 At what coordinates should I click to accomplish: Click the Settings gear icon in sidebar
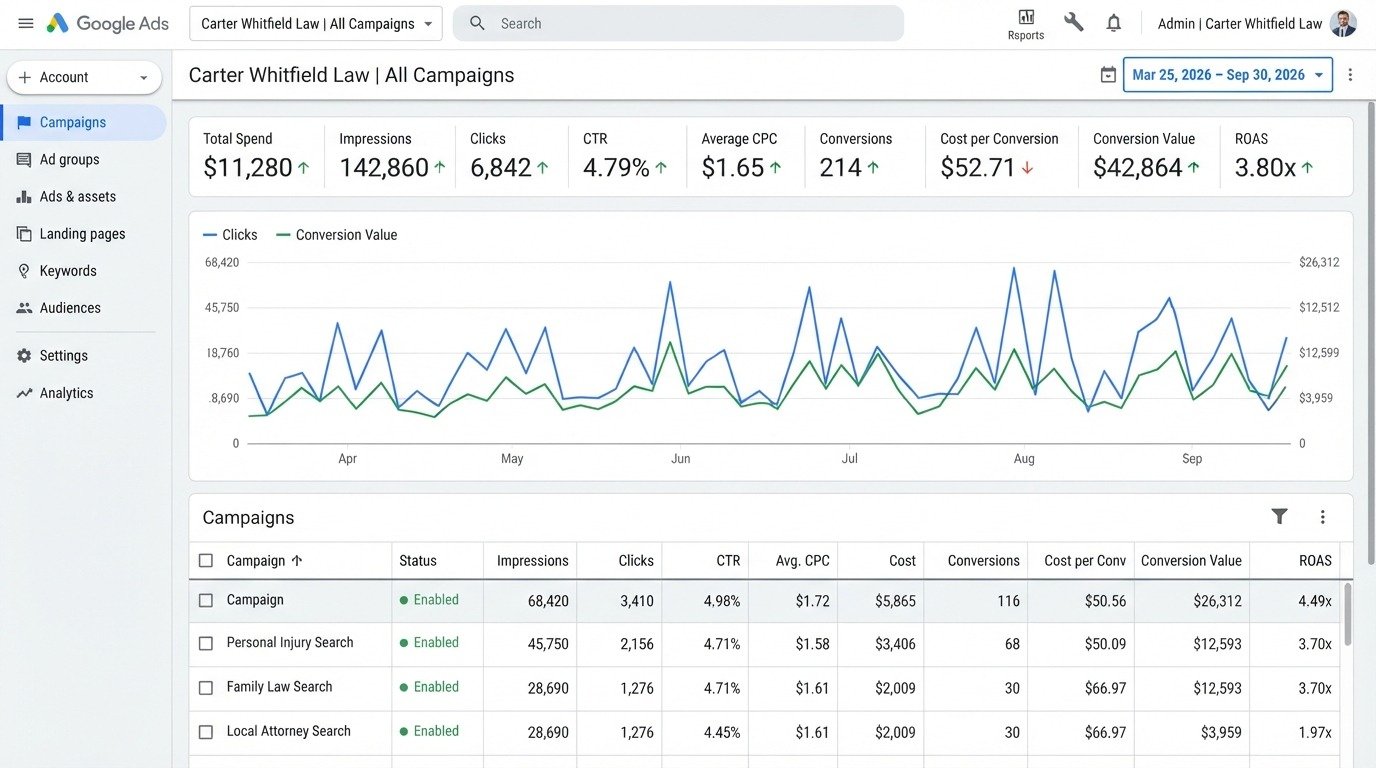click(24, 355)
